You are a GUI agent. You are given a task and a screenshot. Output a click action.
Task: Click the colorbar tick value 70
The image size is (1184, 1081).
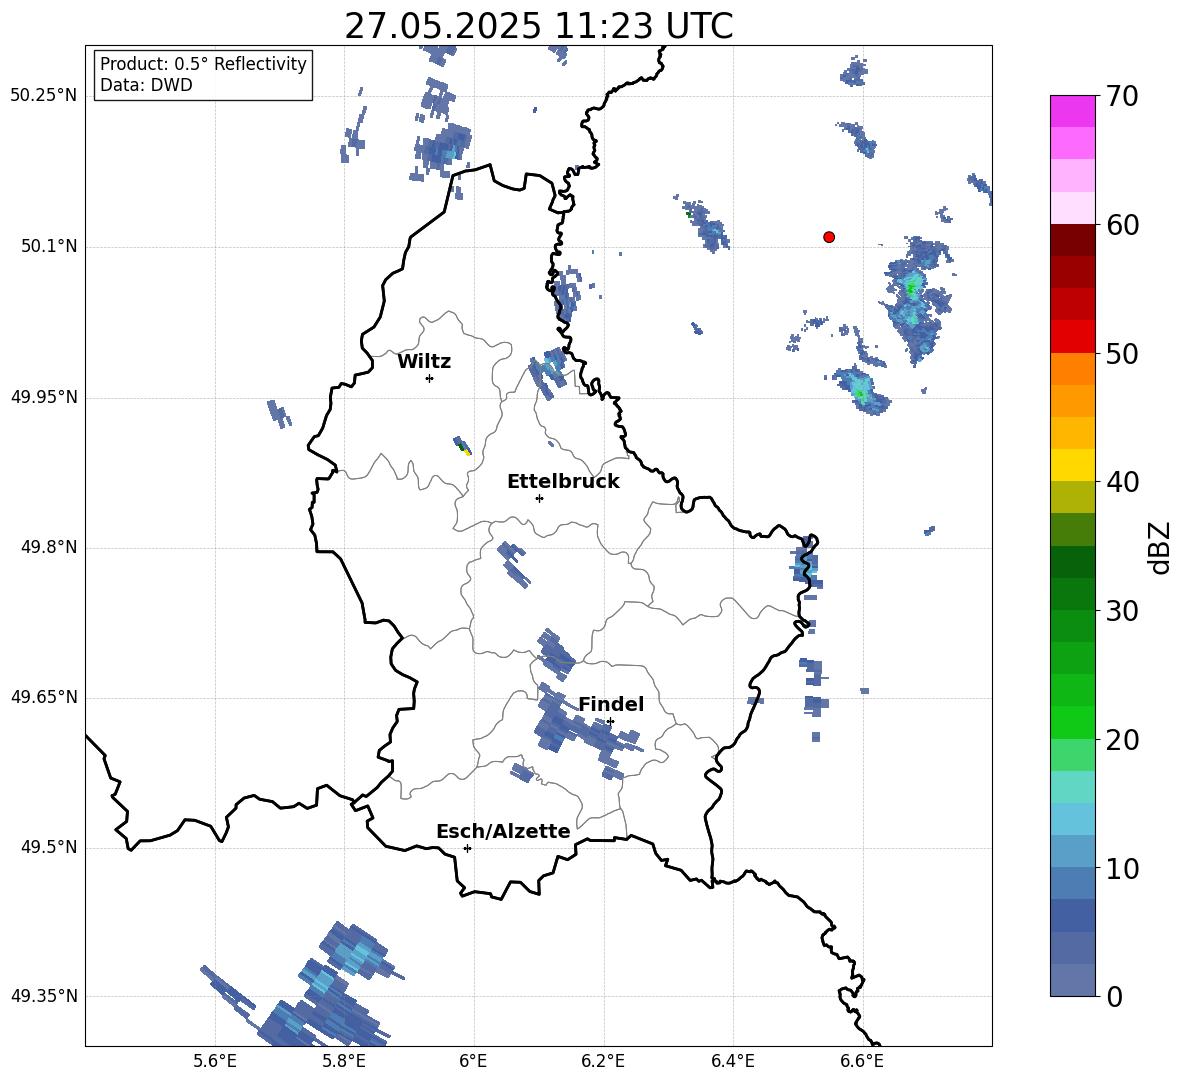1122,96
